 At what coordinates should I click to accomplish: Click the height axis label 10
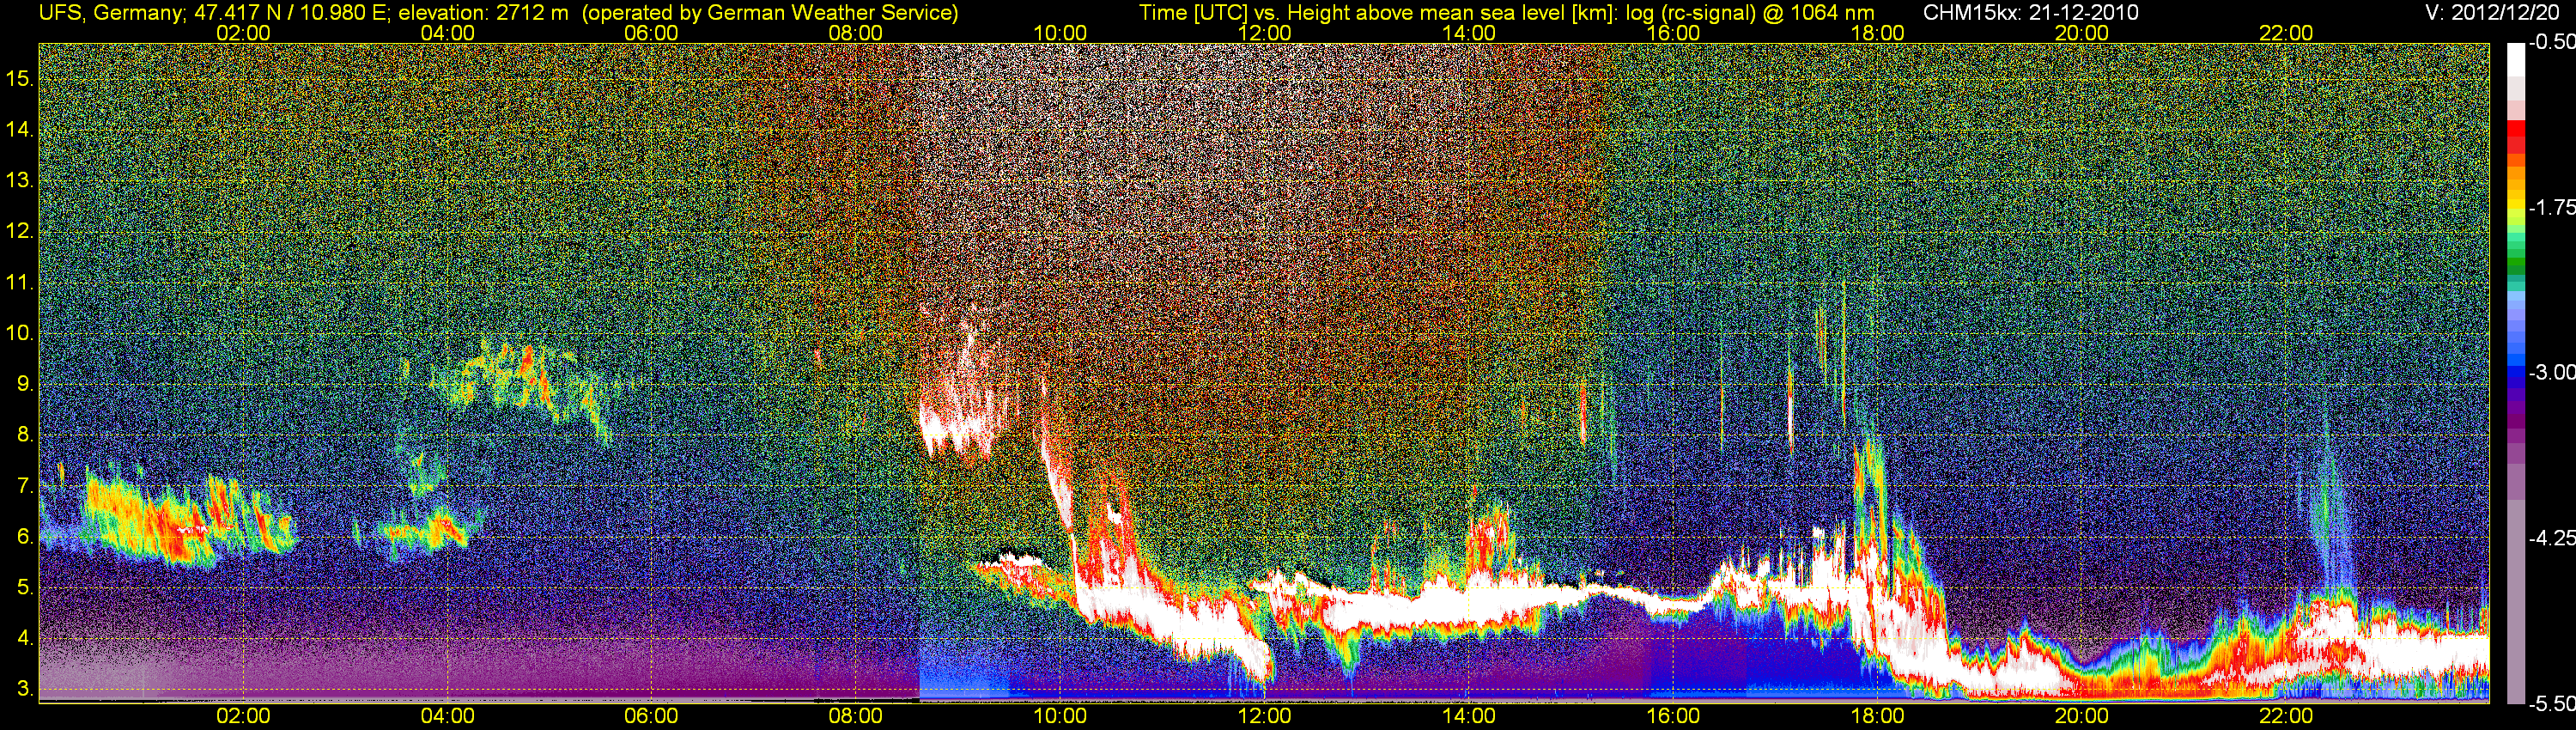pyautogui.click(x=19, y=333)
